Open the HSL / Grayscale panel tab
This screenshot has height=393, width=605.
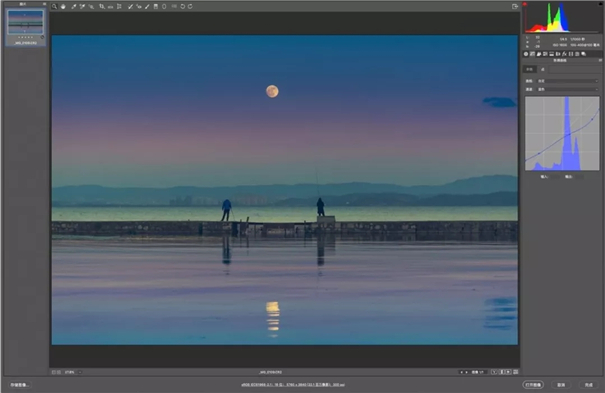coord(545,54)
